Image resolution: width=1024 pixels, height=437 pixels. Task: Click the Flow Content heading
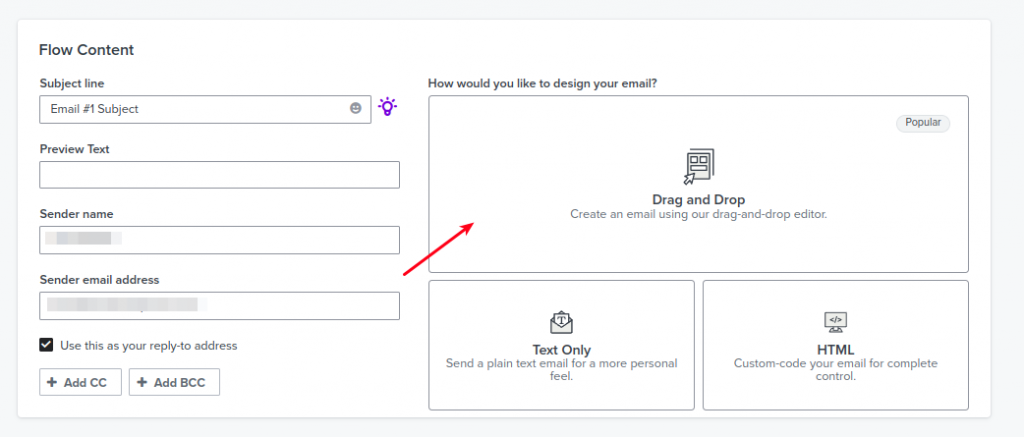click(86, 50)
